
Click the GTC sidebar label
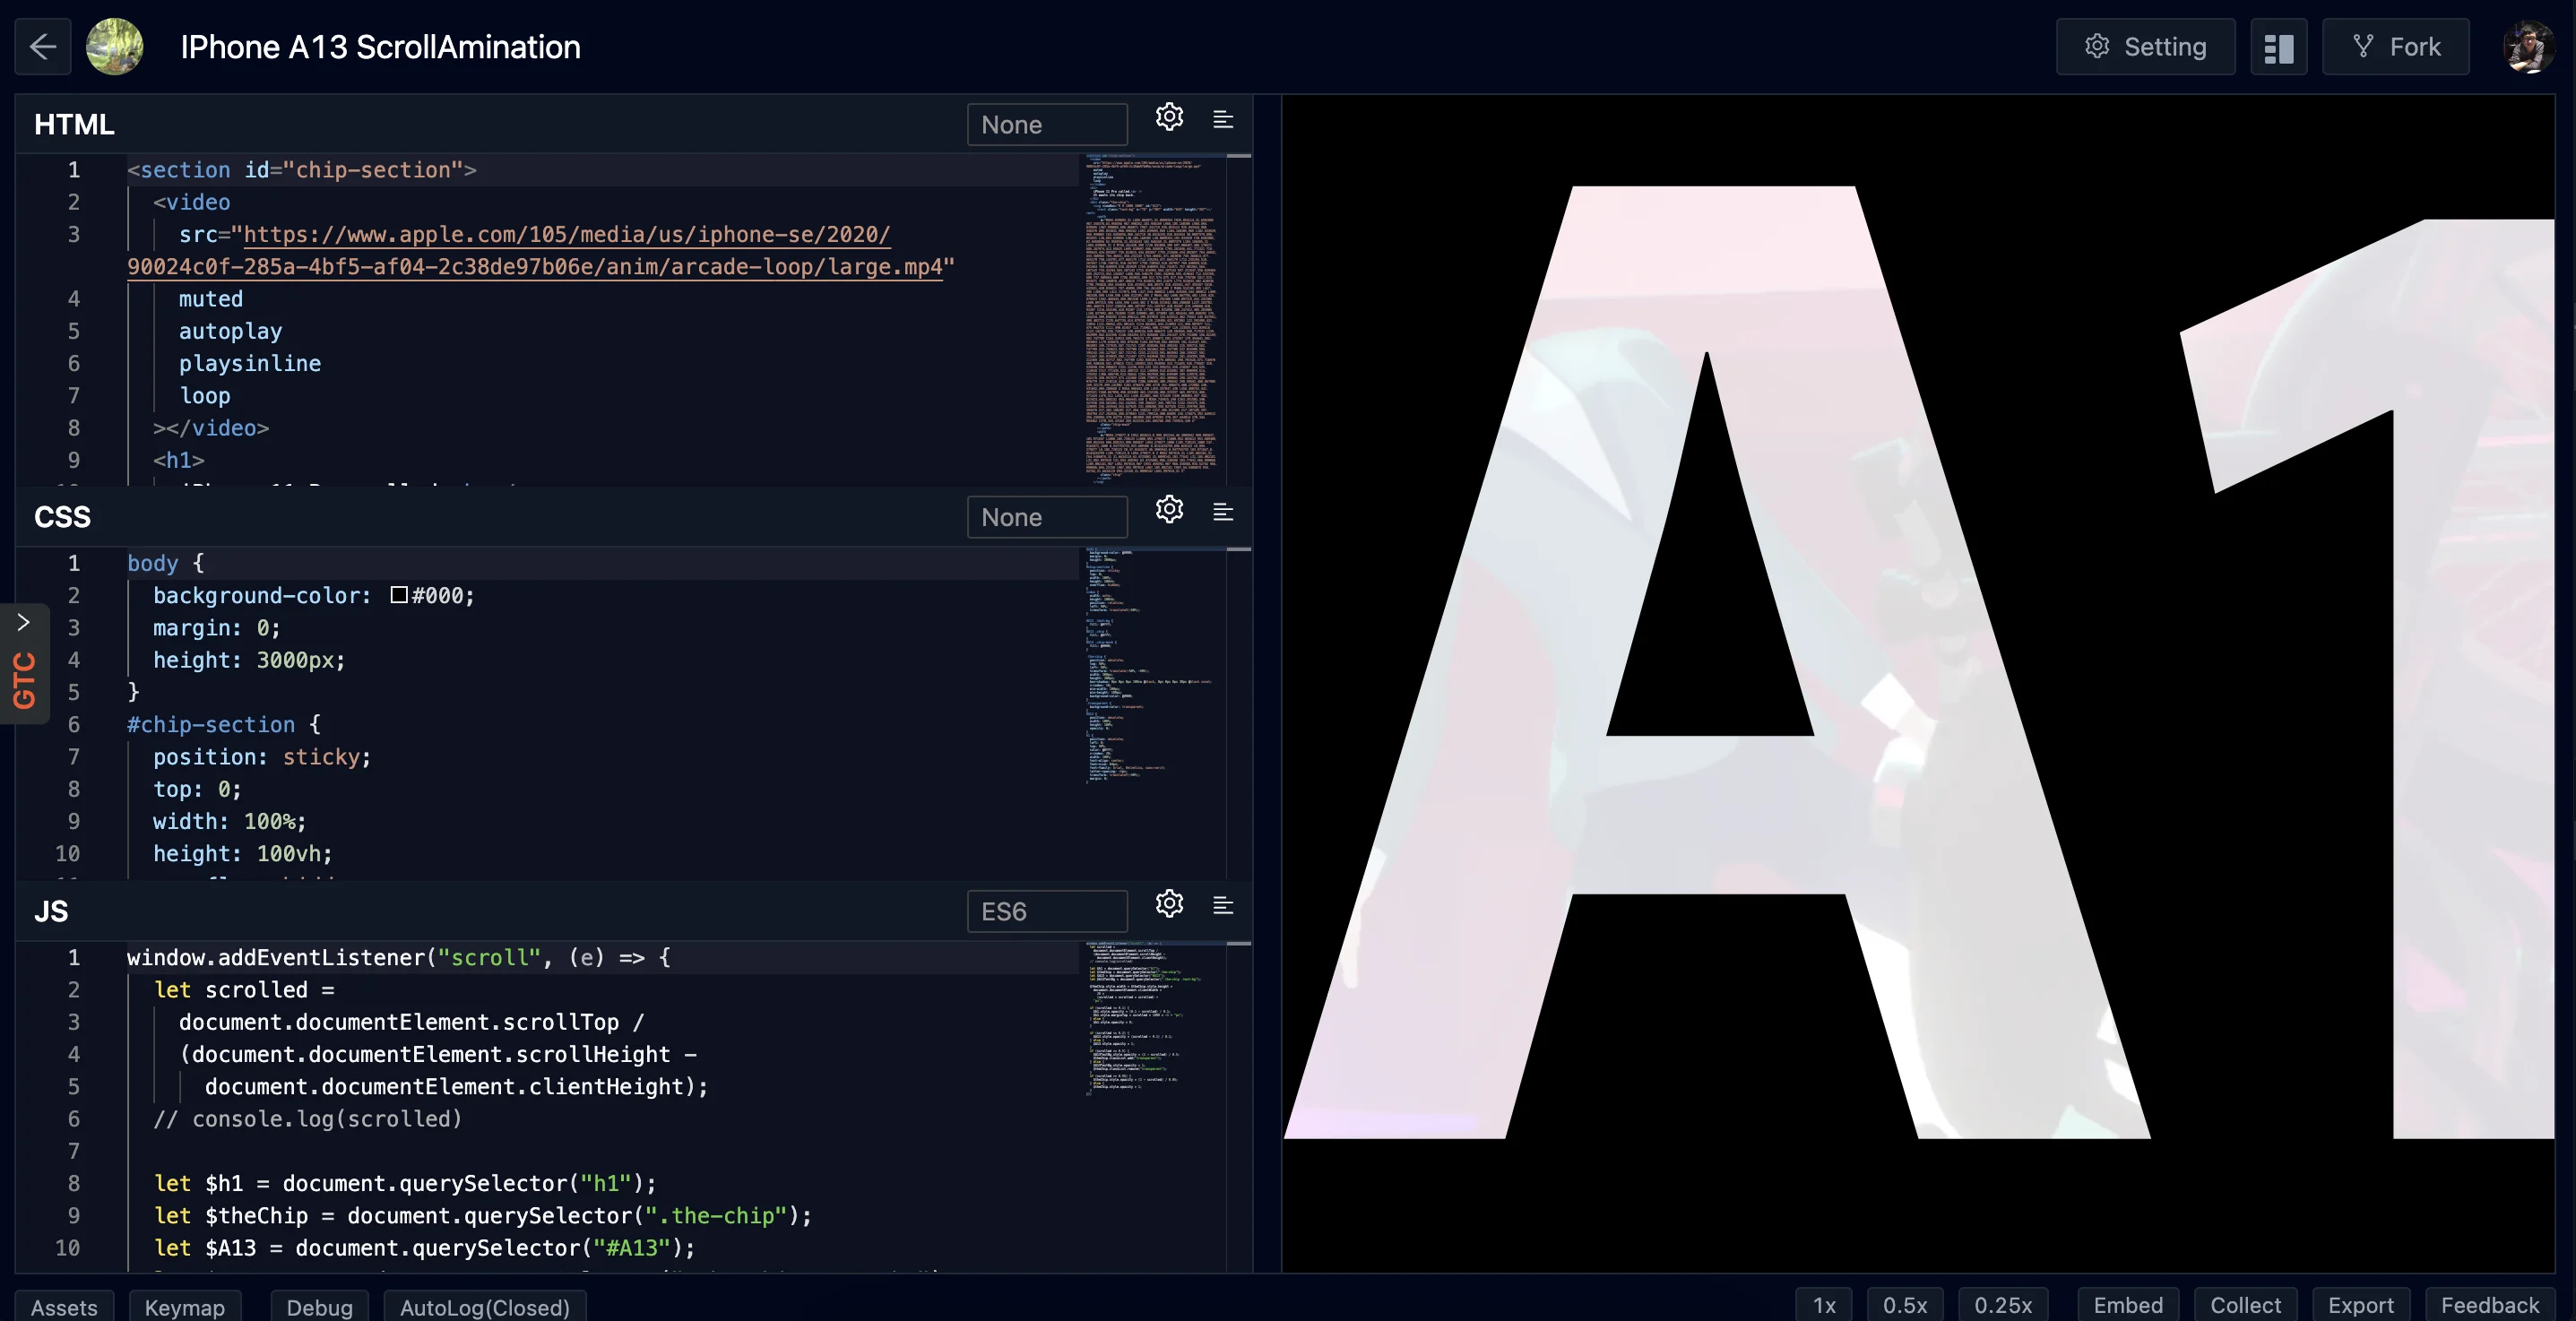(24, 680)
